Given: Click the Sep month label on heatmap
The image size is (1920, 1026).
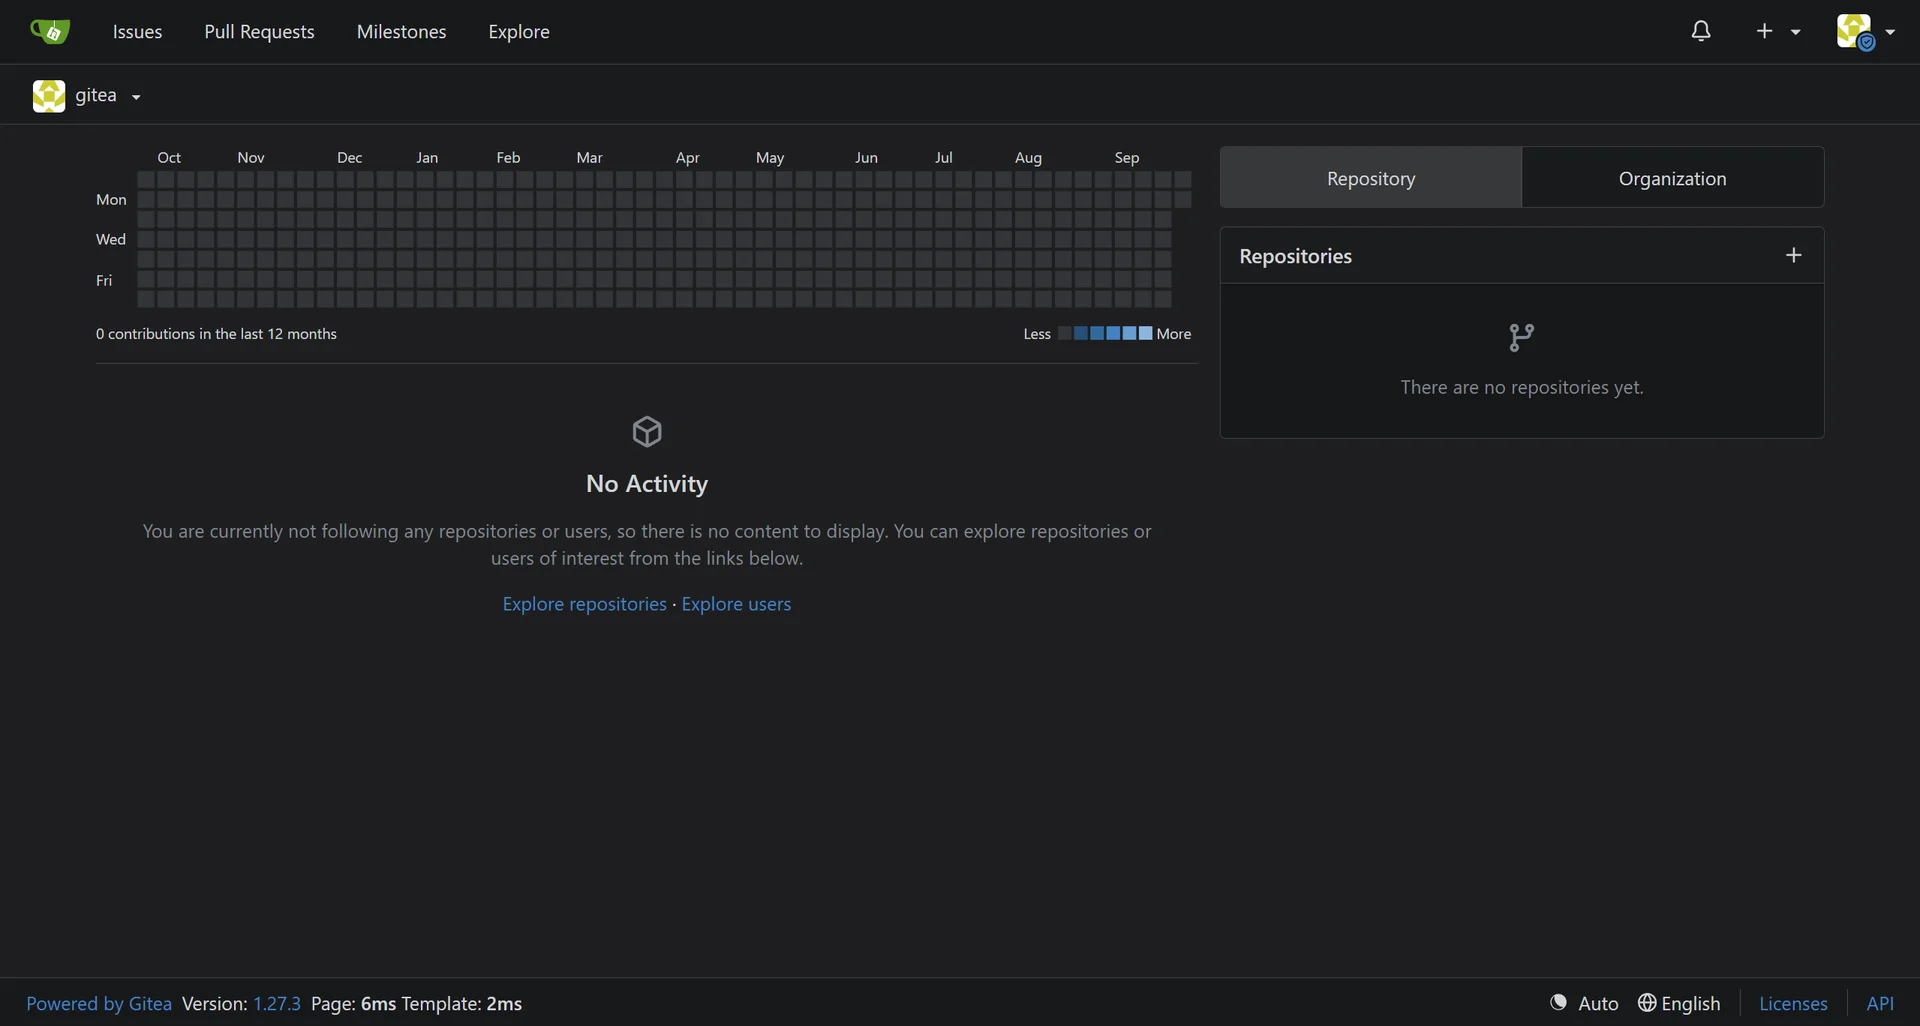Looking at the screenshot, I should click(1127, 158).
